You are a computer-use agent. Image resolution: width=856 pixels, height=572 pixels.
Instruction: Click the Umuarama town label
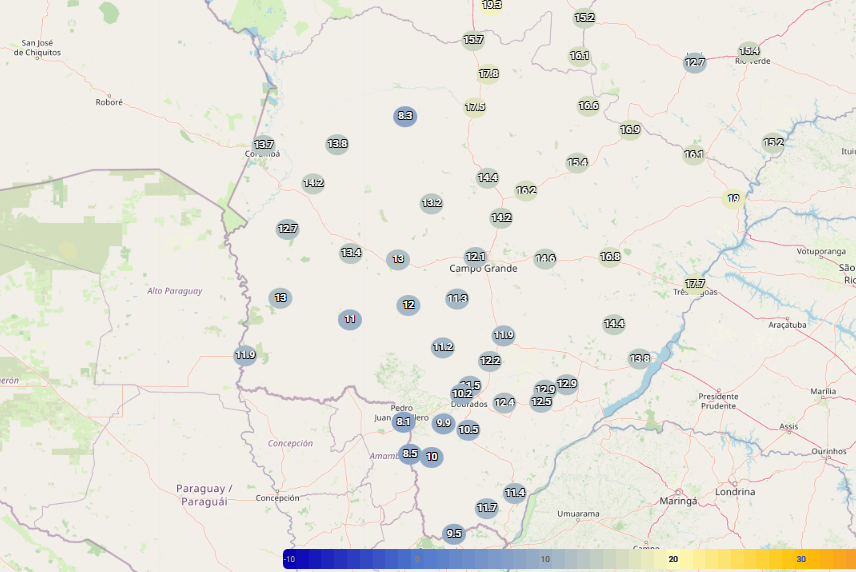point(578,514)
